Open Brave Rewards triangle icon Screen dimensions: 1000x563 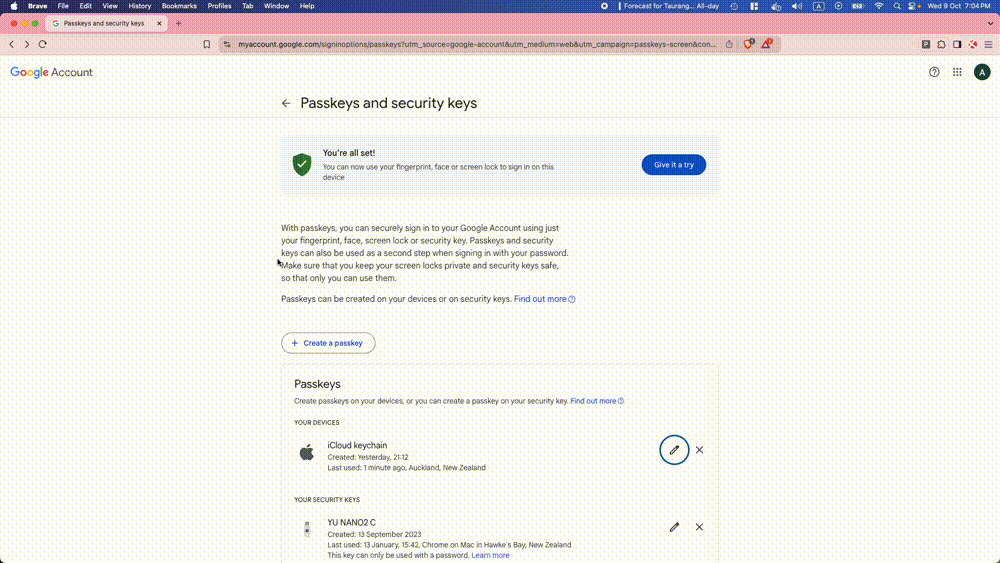pos(767,44)
